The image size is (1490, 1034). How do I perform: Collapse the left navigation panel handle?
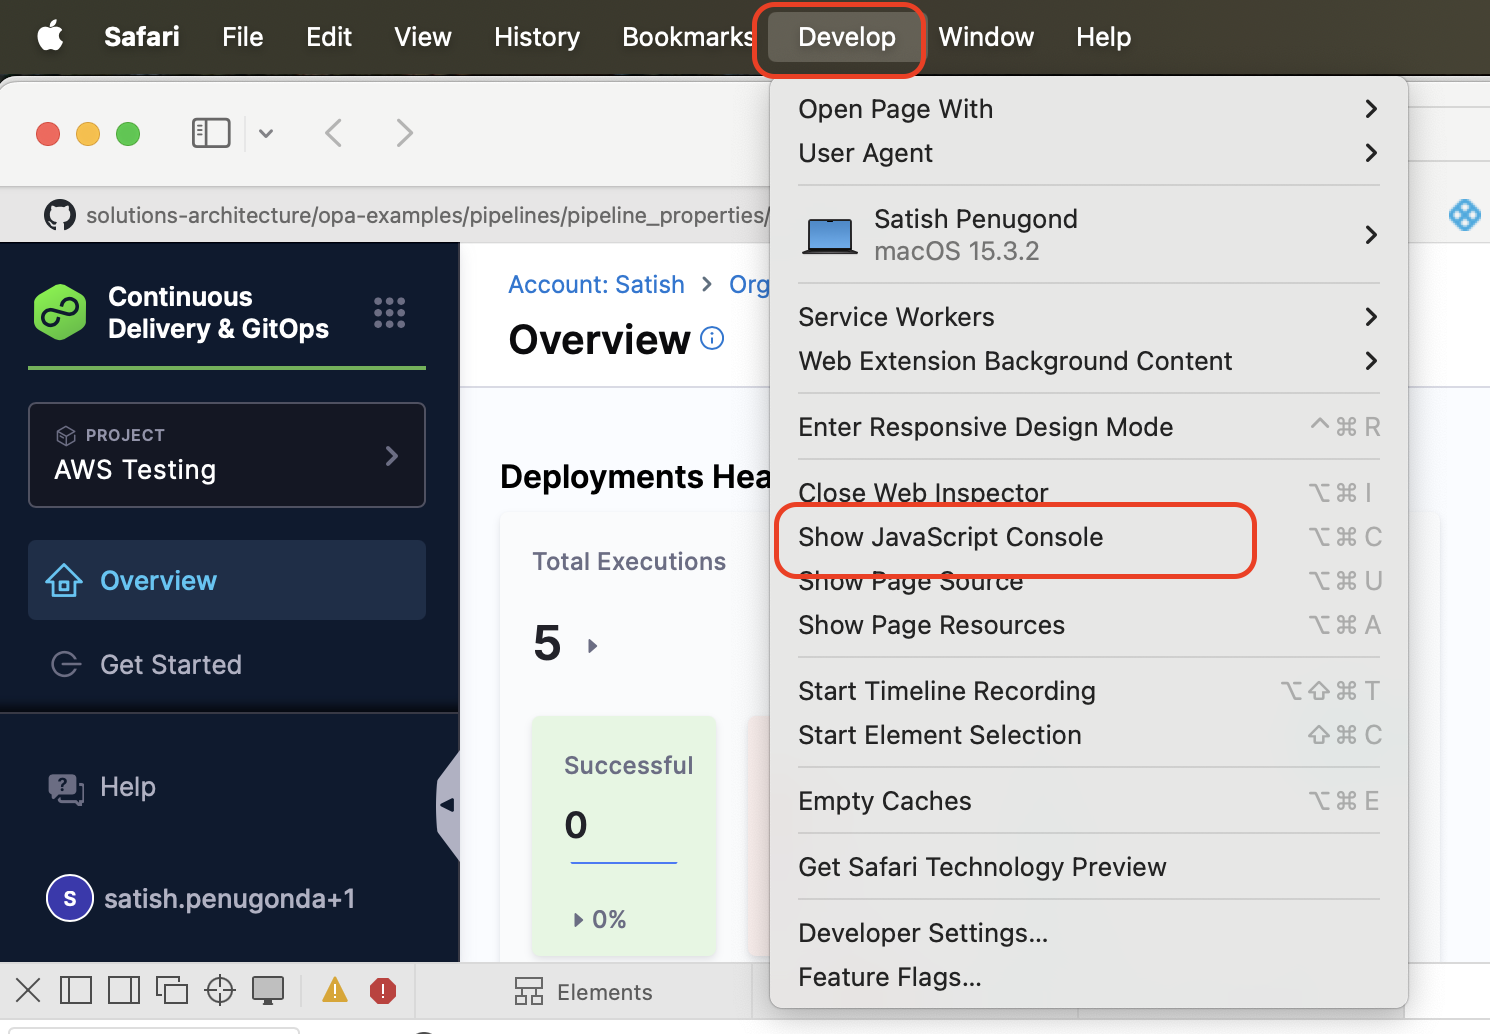447,805
